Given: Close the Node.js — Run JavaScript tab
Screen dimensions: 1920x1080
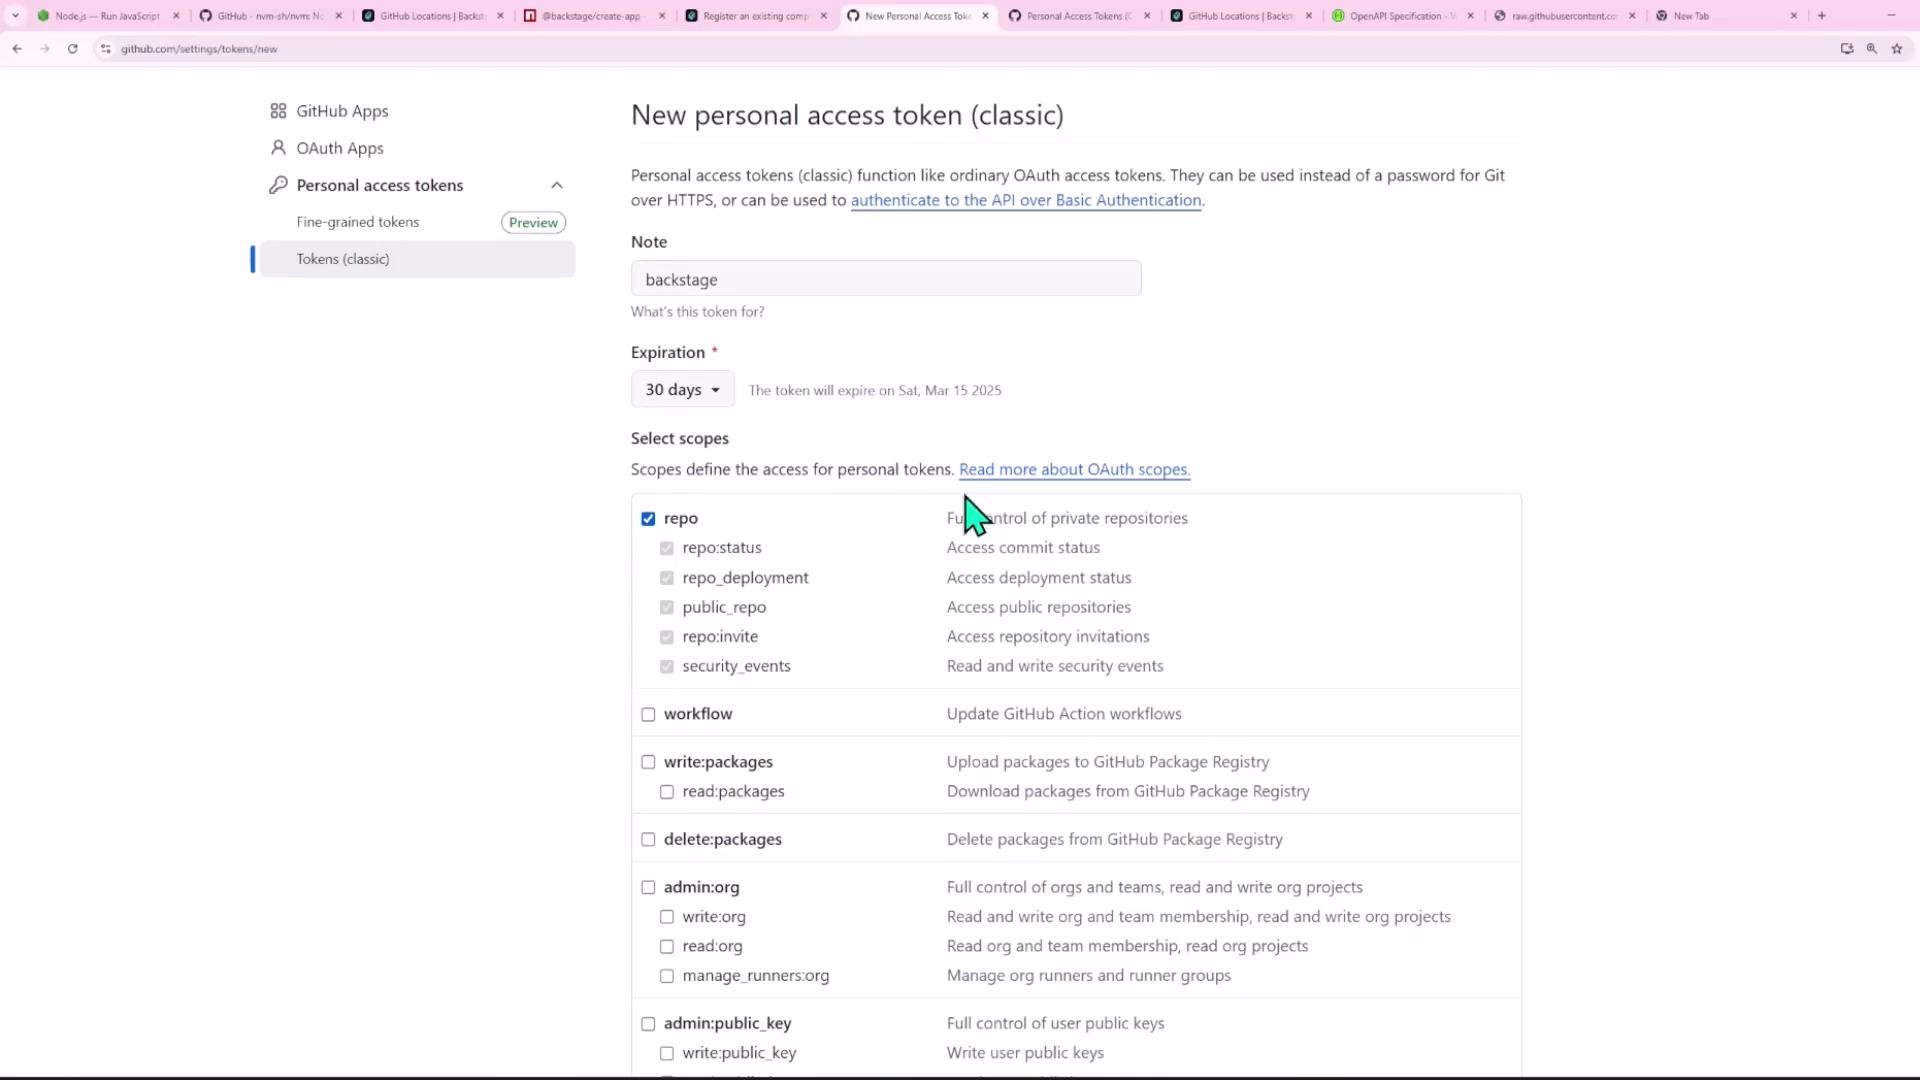Looking at the screenshot, I should [177, 16].
